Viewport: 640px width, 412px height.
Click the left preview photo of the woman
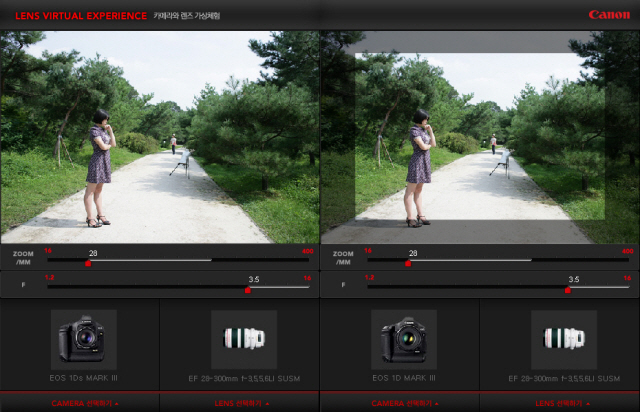(160, 136)
